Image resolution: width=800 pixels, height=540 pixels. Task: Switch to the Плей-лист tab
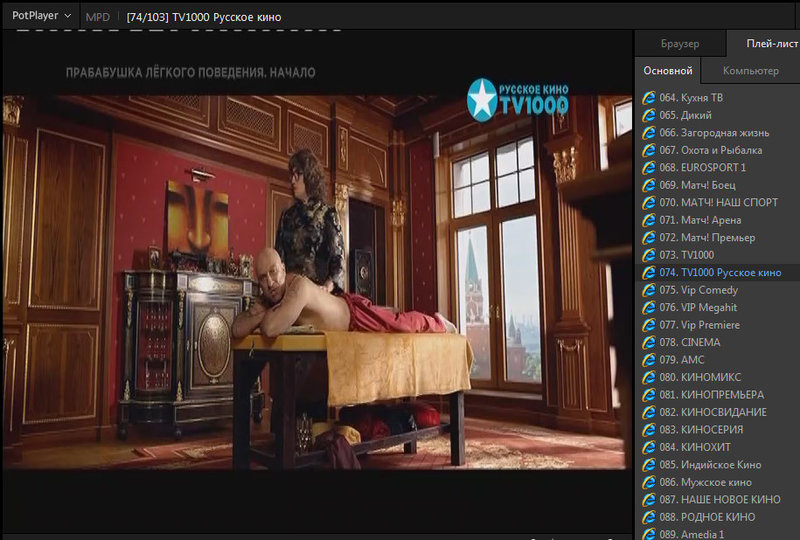pyautogui.click(x=765, y=44)
